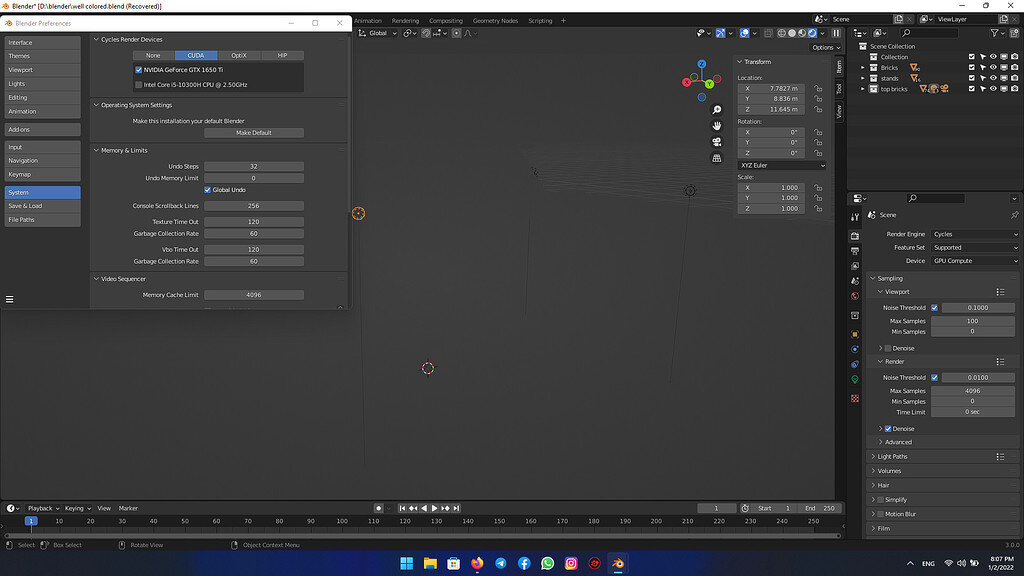Play the animation forward

pos(434,508)
